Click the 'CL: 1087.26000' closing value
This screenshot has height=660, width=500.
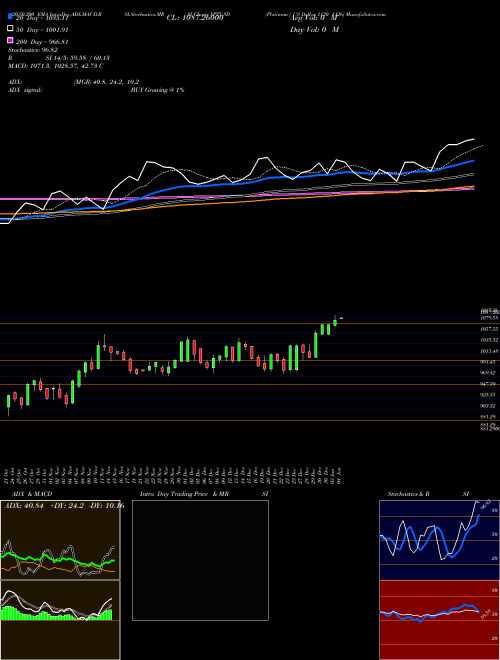(x=195, y=18)
